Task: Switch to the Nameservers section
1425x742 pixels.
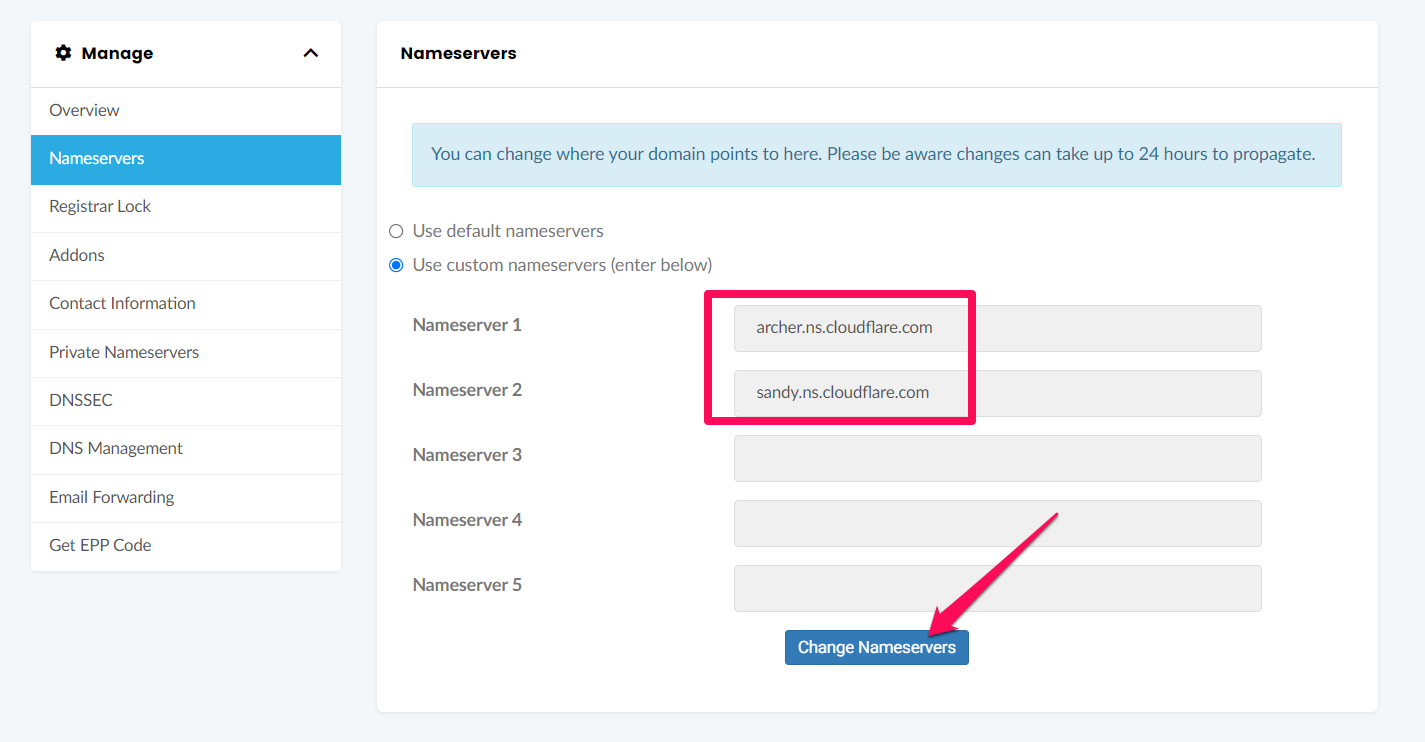Action: tap(97, 158)
